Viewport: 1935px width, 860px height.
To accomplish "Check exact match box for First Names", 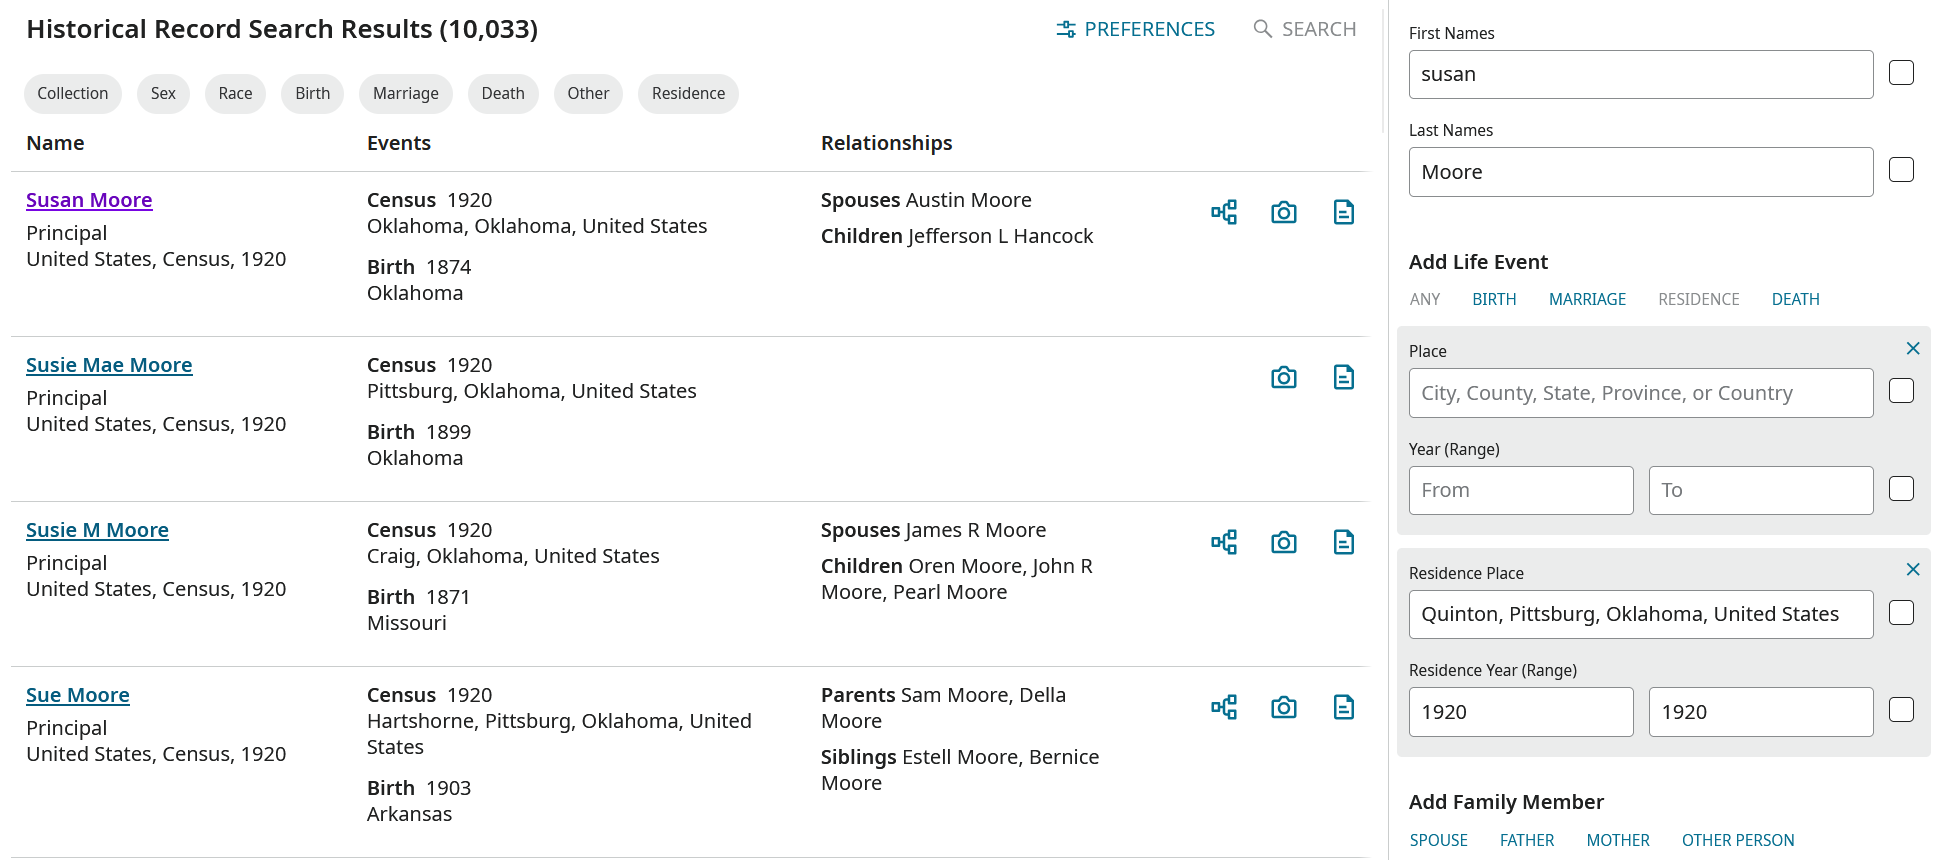I will (x=1901, y=73).
